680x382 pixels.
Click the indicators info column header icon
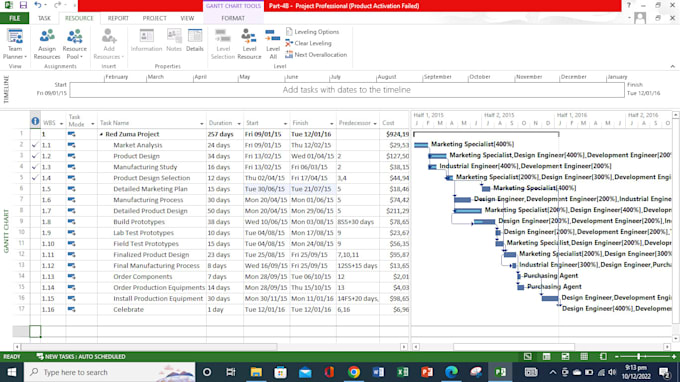pos(35,122)
